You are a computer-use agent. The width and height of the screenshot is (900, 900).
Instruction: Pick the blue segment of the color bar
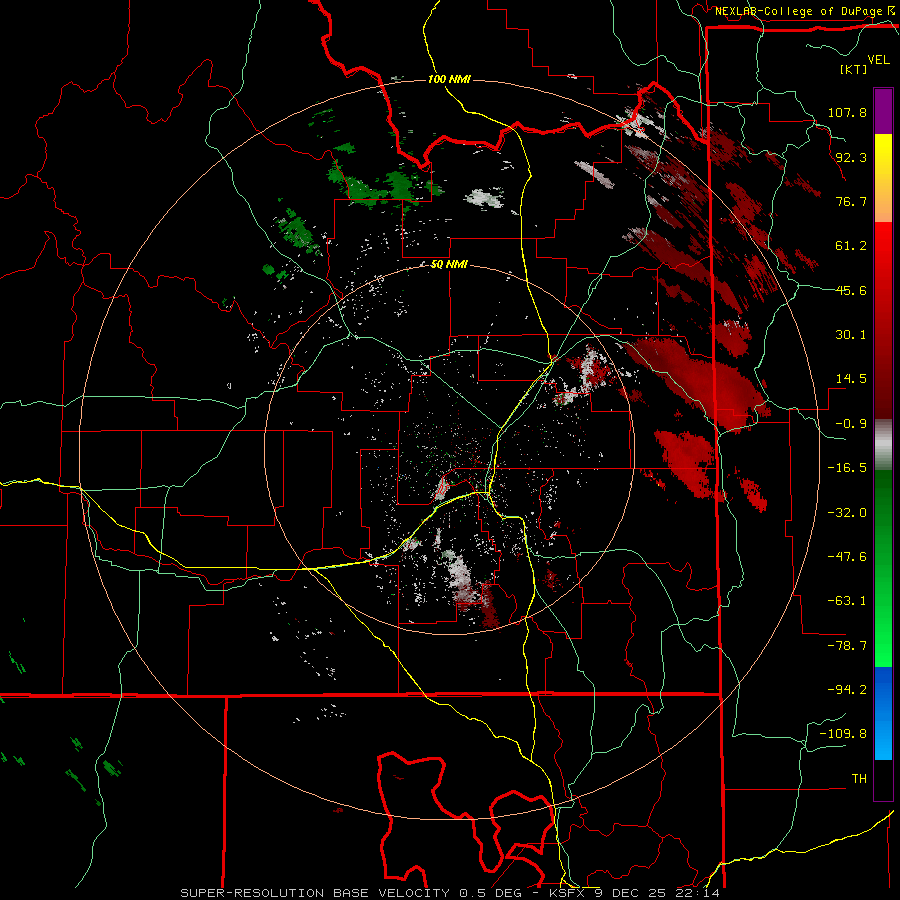click(x=883, y=695)
